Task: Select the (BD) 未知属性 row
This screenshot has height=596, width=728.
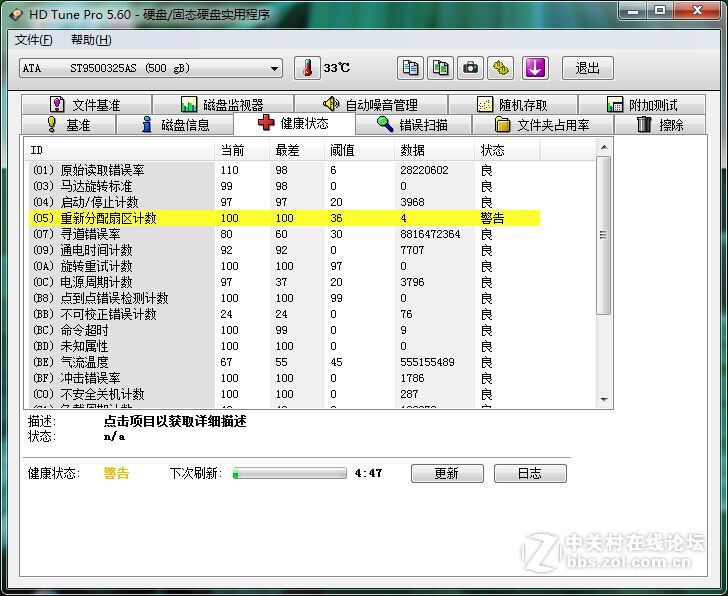Action: (x=284, y=346)
